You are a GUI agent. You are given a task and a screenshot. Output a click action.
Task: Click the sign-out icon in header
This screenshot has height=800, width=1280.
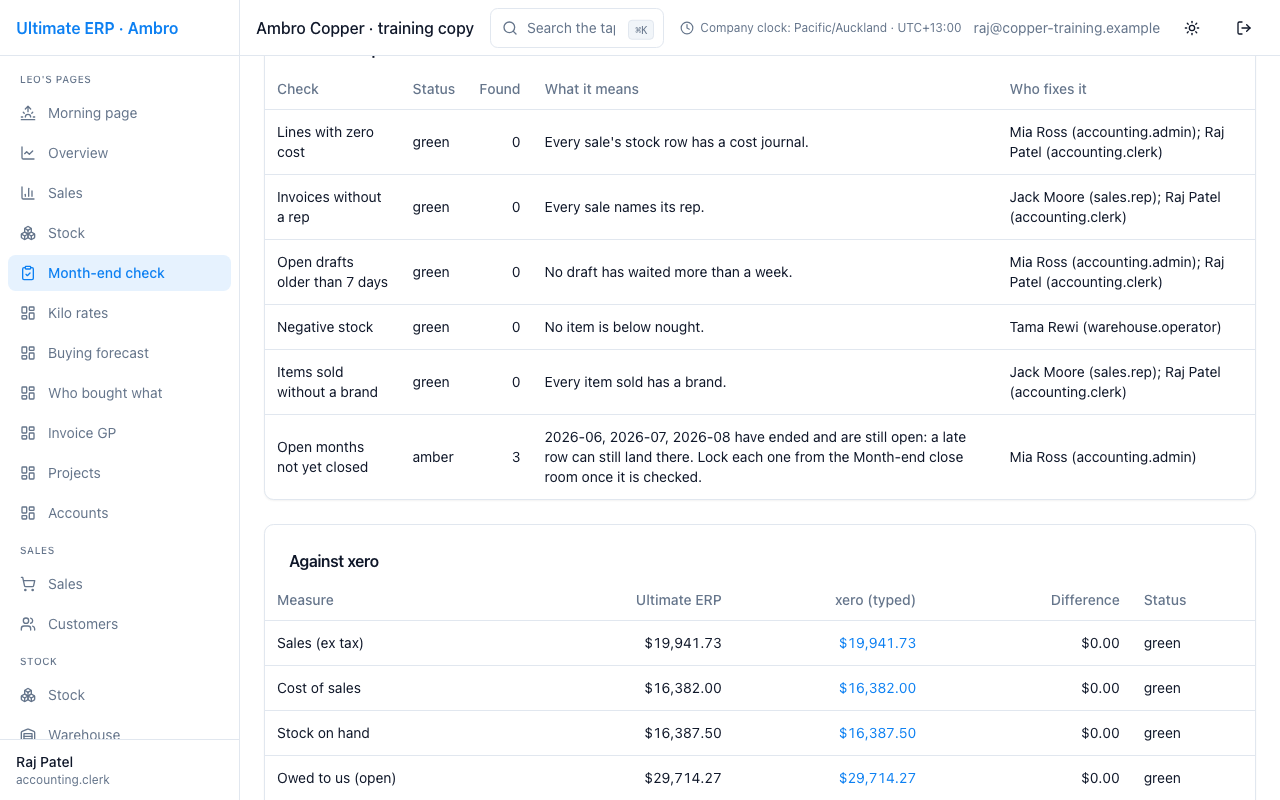click(x=1244, y=28)
